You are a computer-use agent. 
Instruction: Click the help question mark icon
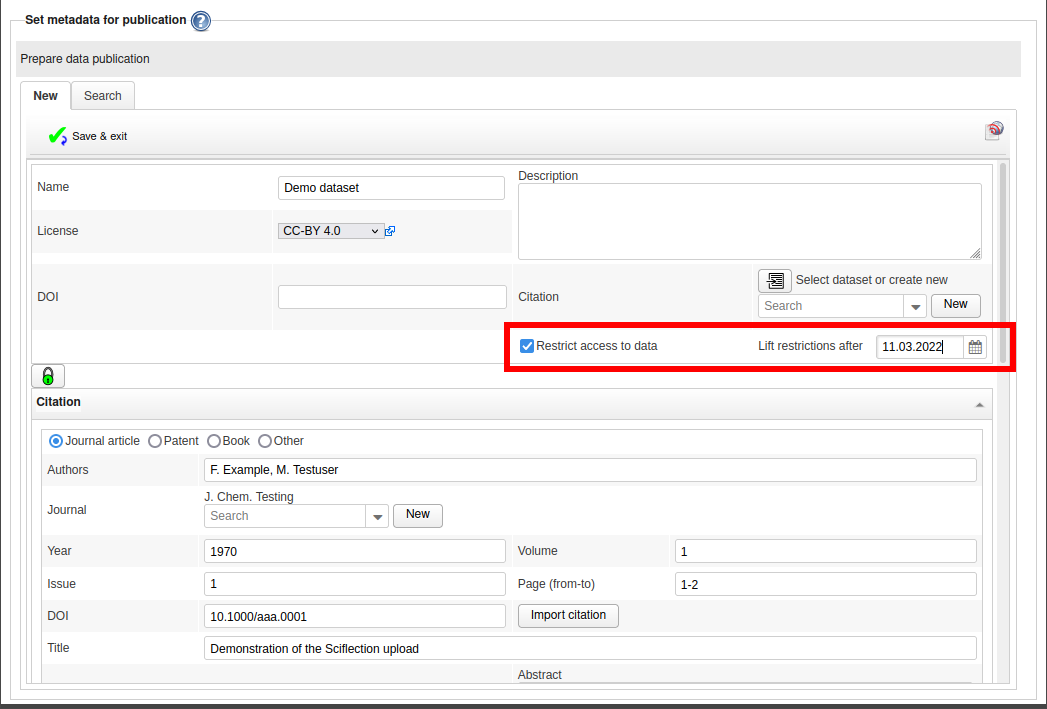(x=201, y=20)
